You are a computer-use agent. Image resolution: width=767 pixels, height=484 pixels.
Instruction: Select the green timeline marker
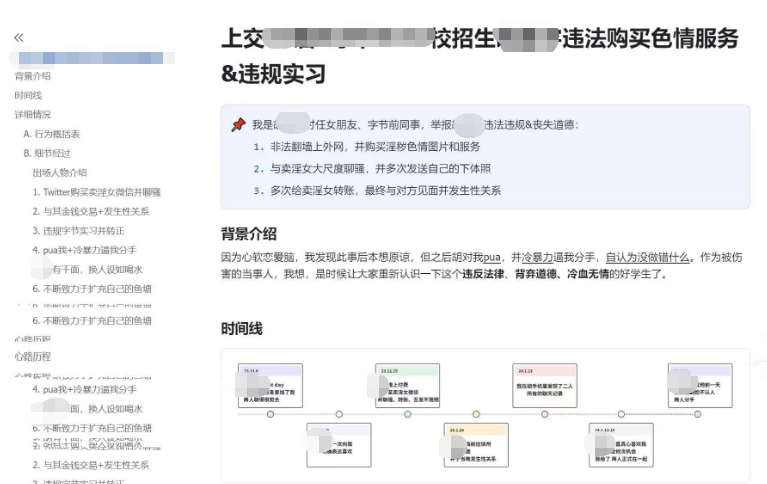point(407,414)
